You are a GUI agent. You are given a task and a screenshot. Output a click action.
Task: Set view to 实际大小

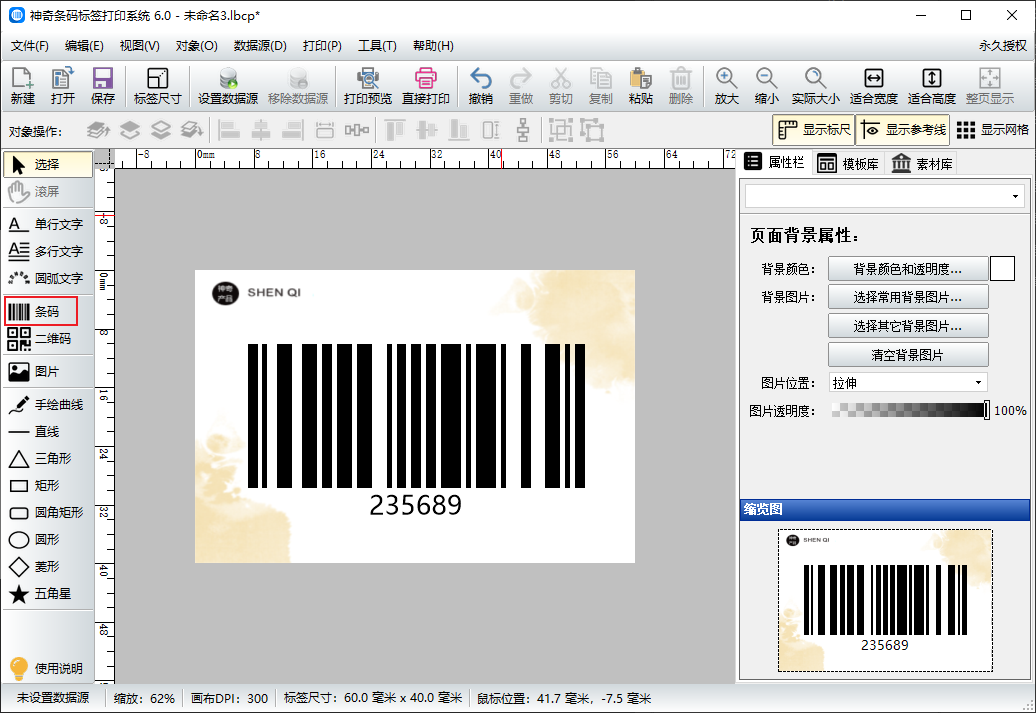(815, 86)
